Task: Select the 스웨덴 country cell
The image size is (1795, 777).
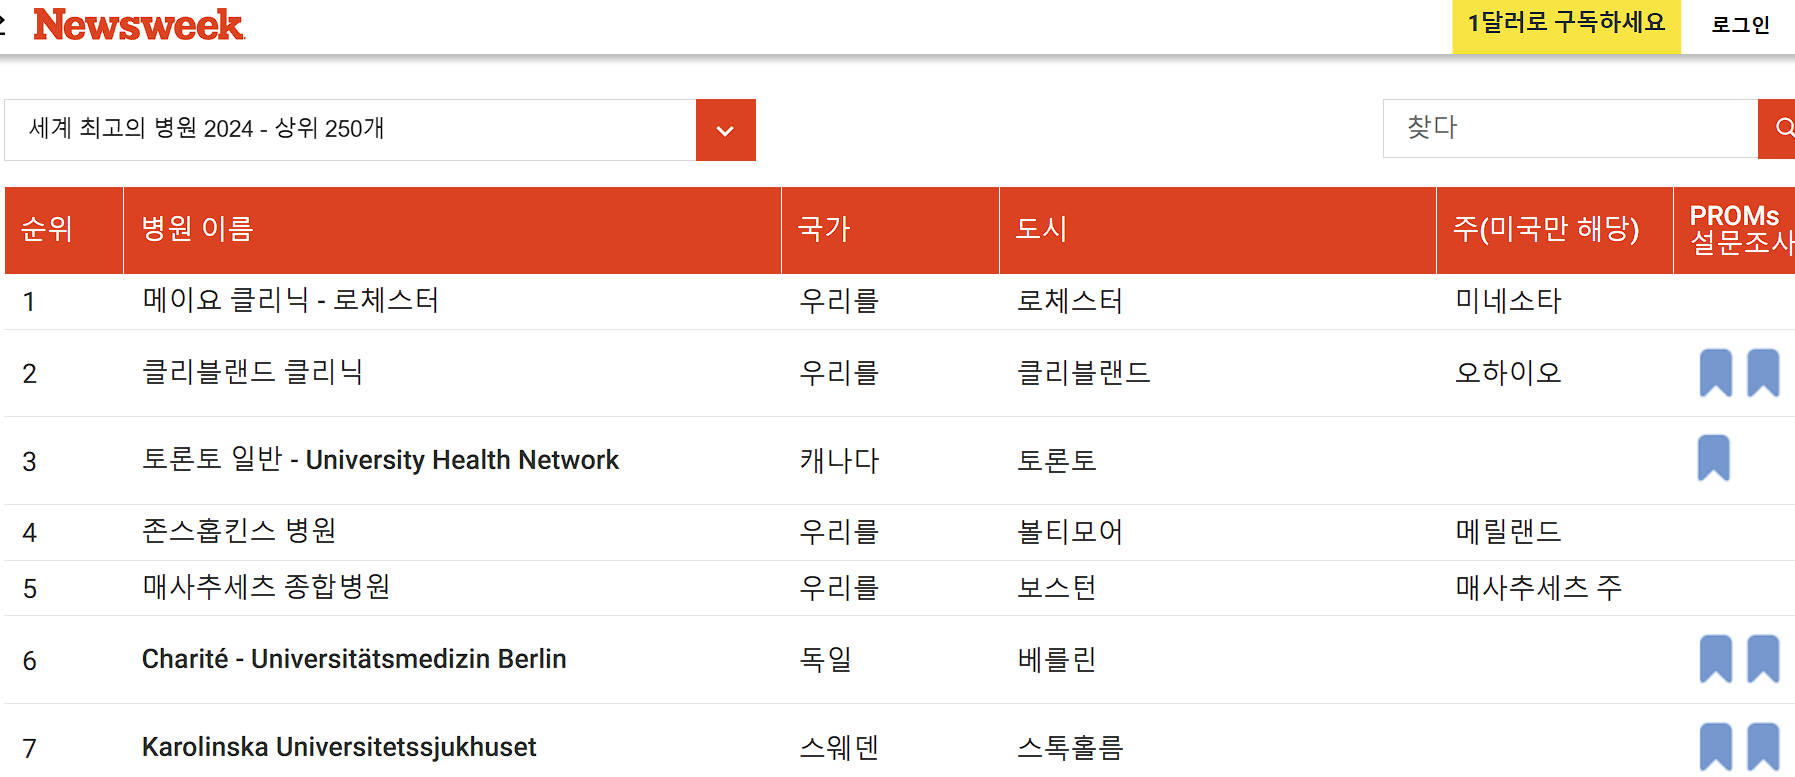Action: [x=839, y=748]
